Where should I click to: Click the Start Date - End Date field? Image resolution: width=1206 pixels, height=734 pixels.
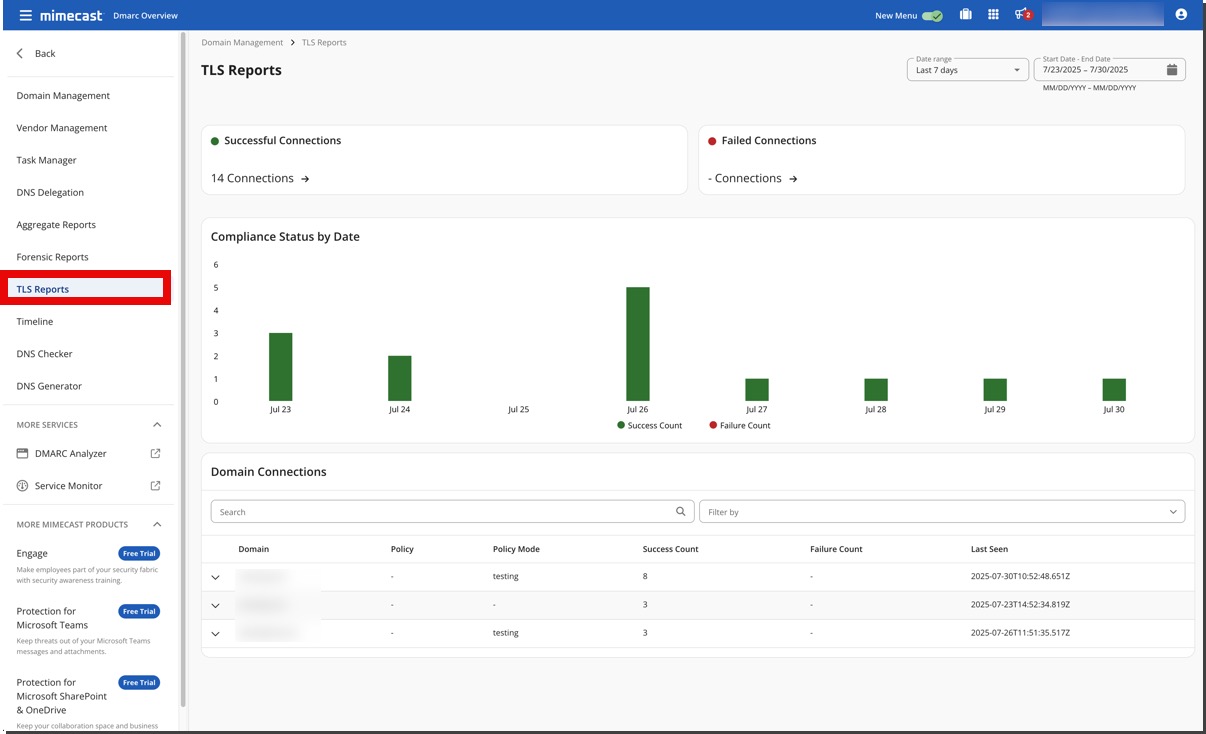pos(1109,70)
